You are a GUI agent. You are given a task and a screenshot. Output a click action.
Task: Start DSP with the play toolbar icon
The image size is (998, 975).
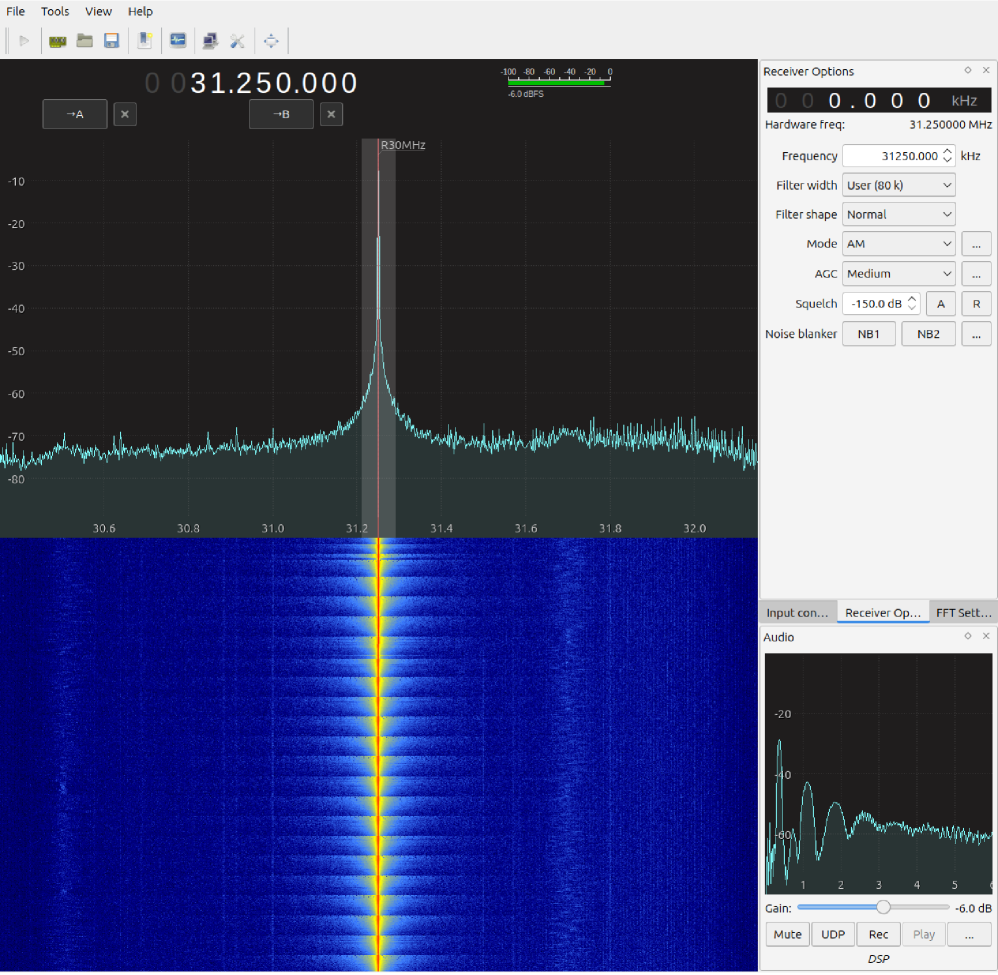(x=24, y=41)
